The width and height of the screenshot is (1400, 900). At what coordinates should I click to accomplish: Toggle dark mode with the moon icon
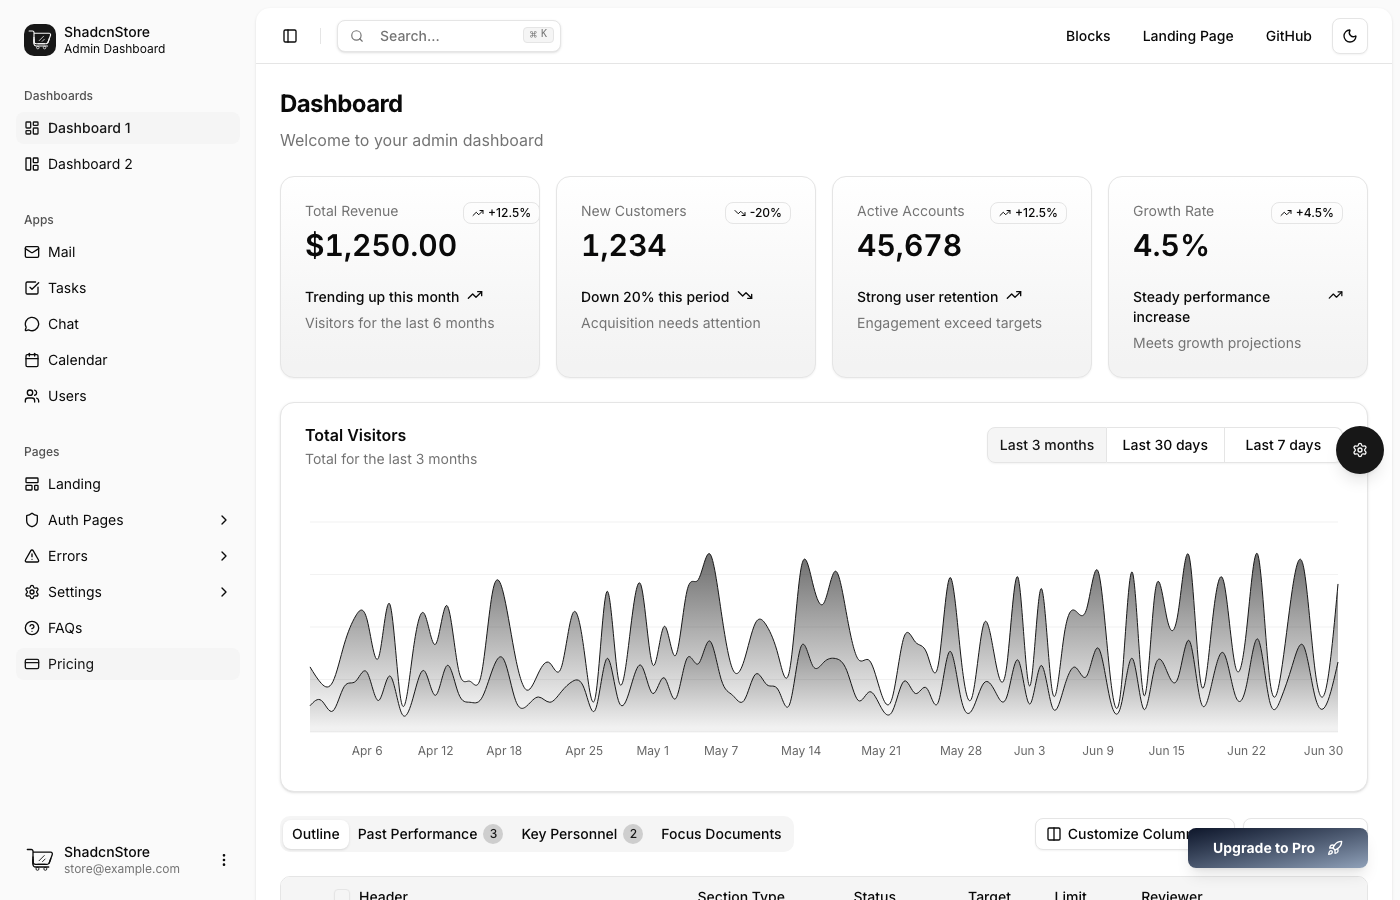1350,36
